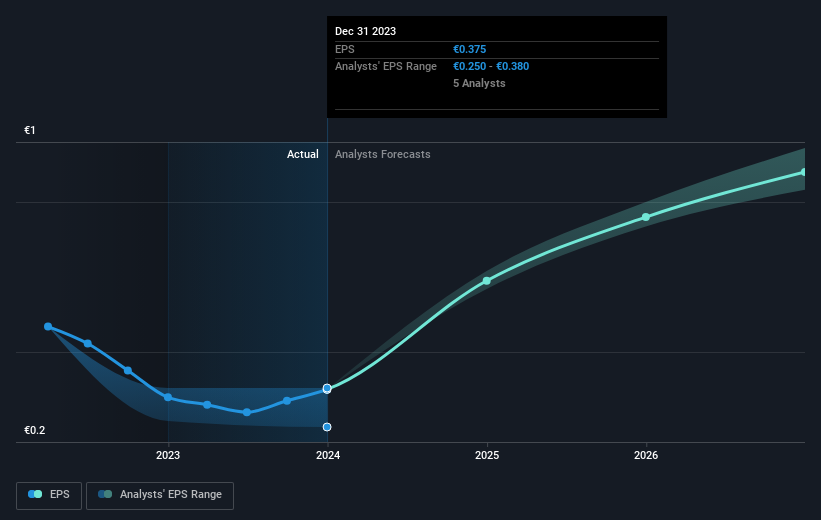
Task: Click the 5 Analysts text in tooltip
Action: 479,83
